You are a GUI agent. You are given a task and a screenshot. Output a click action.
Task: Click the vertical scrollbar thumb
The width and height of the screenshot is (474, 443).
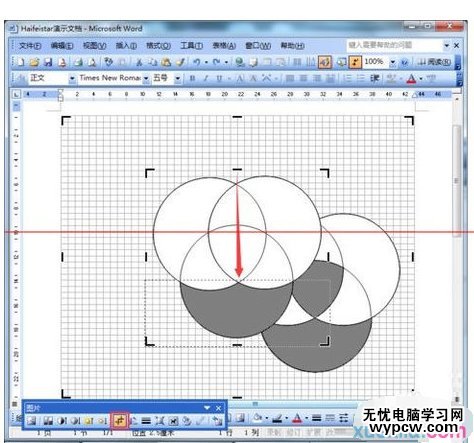point(457,181)
